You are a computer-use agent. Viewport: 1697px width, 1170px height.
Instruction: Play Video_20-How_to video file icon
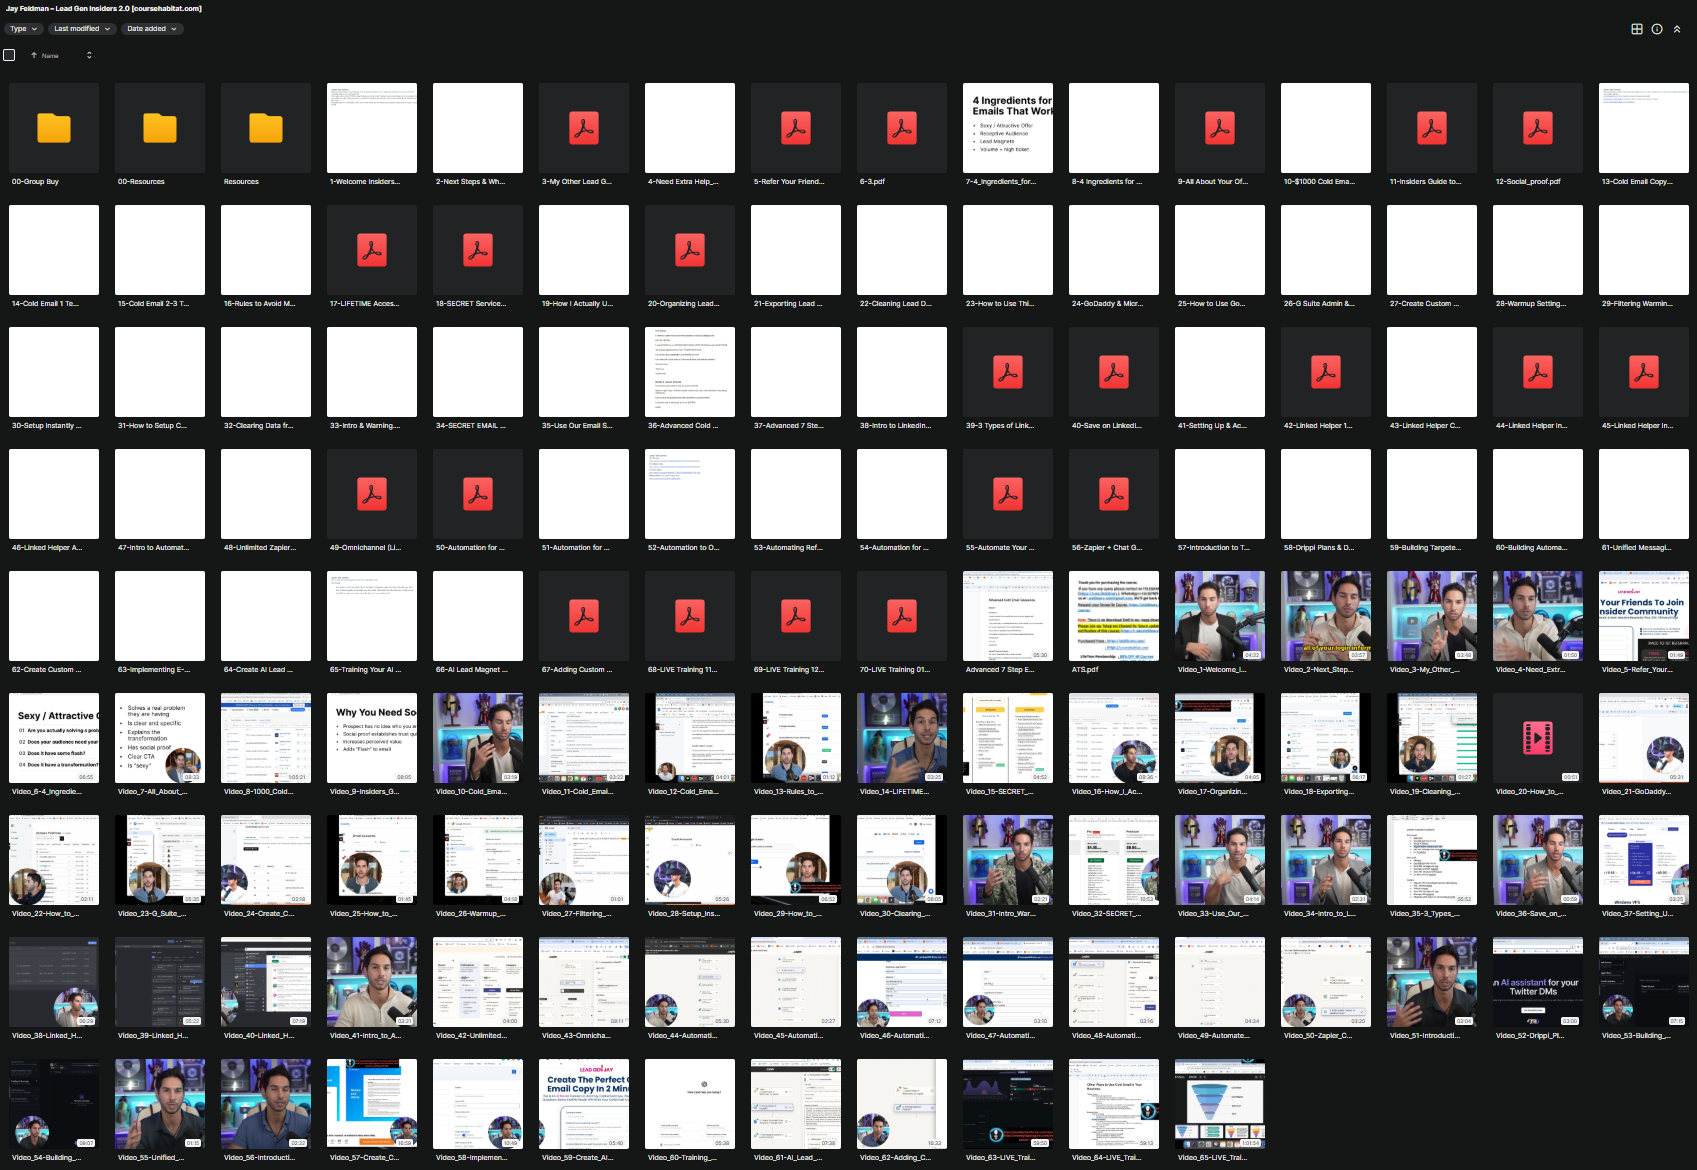coord(1538,738)
